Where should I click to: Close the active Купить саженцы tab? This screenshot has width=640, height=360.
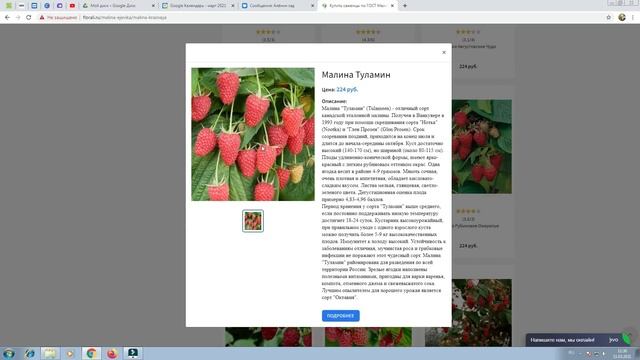point(392,6)
